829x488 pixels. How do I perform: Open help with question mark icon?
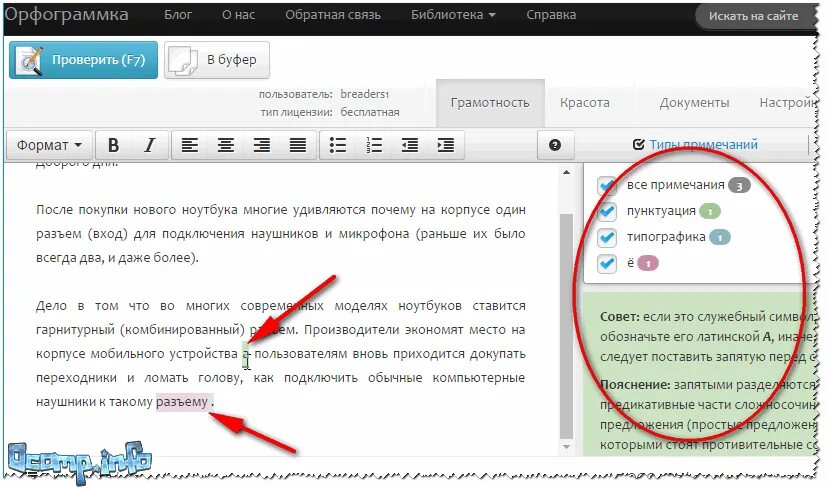(x=555, y=145)
